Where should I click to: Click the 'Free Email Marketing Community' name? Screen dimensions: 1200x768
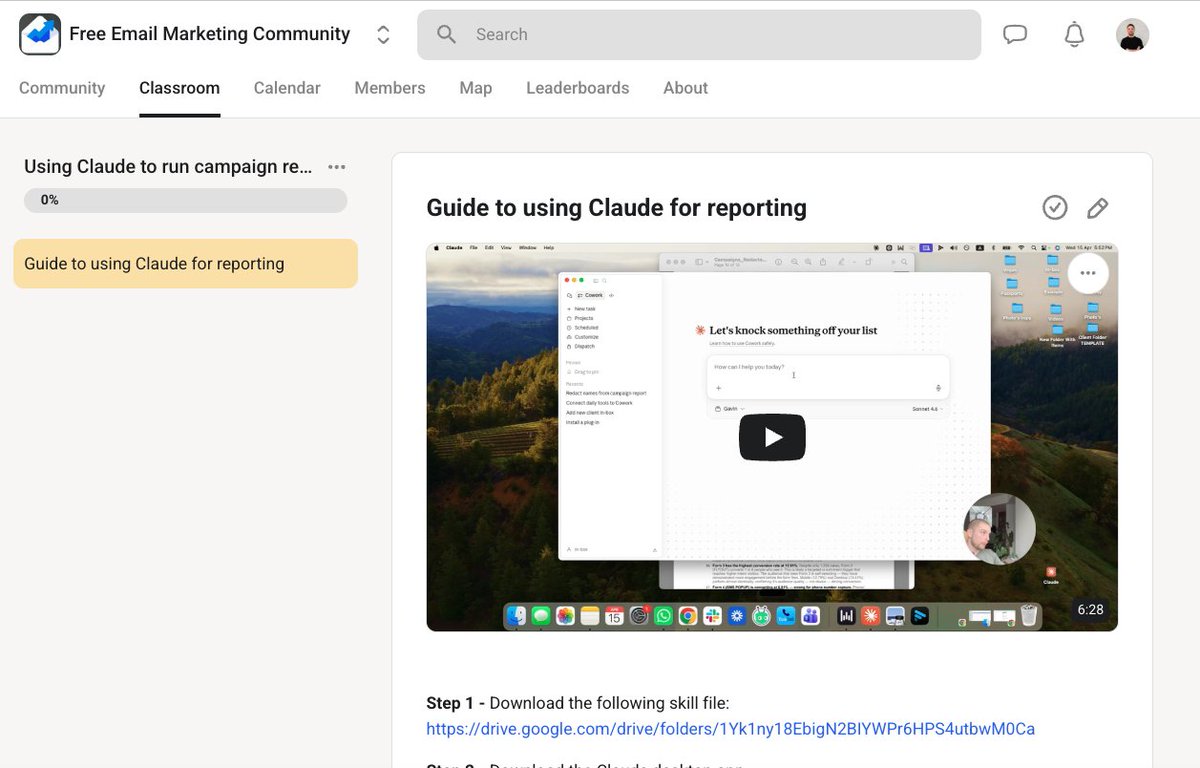tap(210, 34)
